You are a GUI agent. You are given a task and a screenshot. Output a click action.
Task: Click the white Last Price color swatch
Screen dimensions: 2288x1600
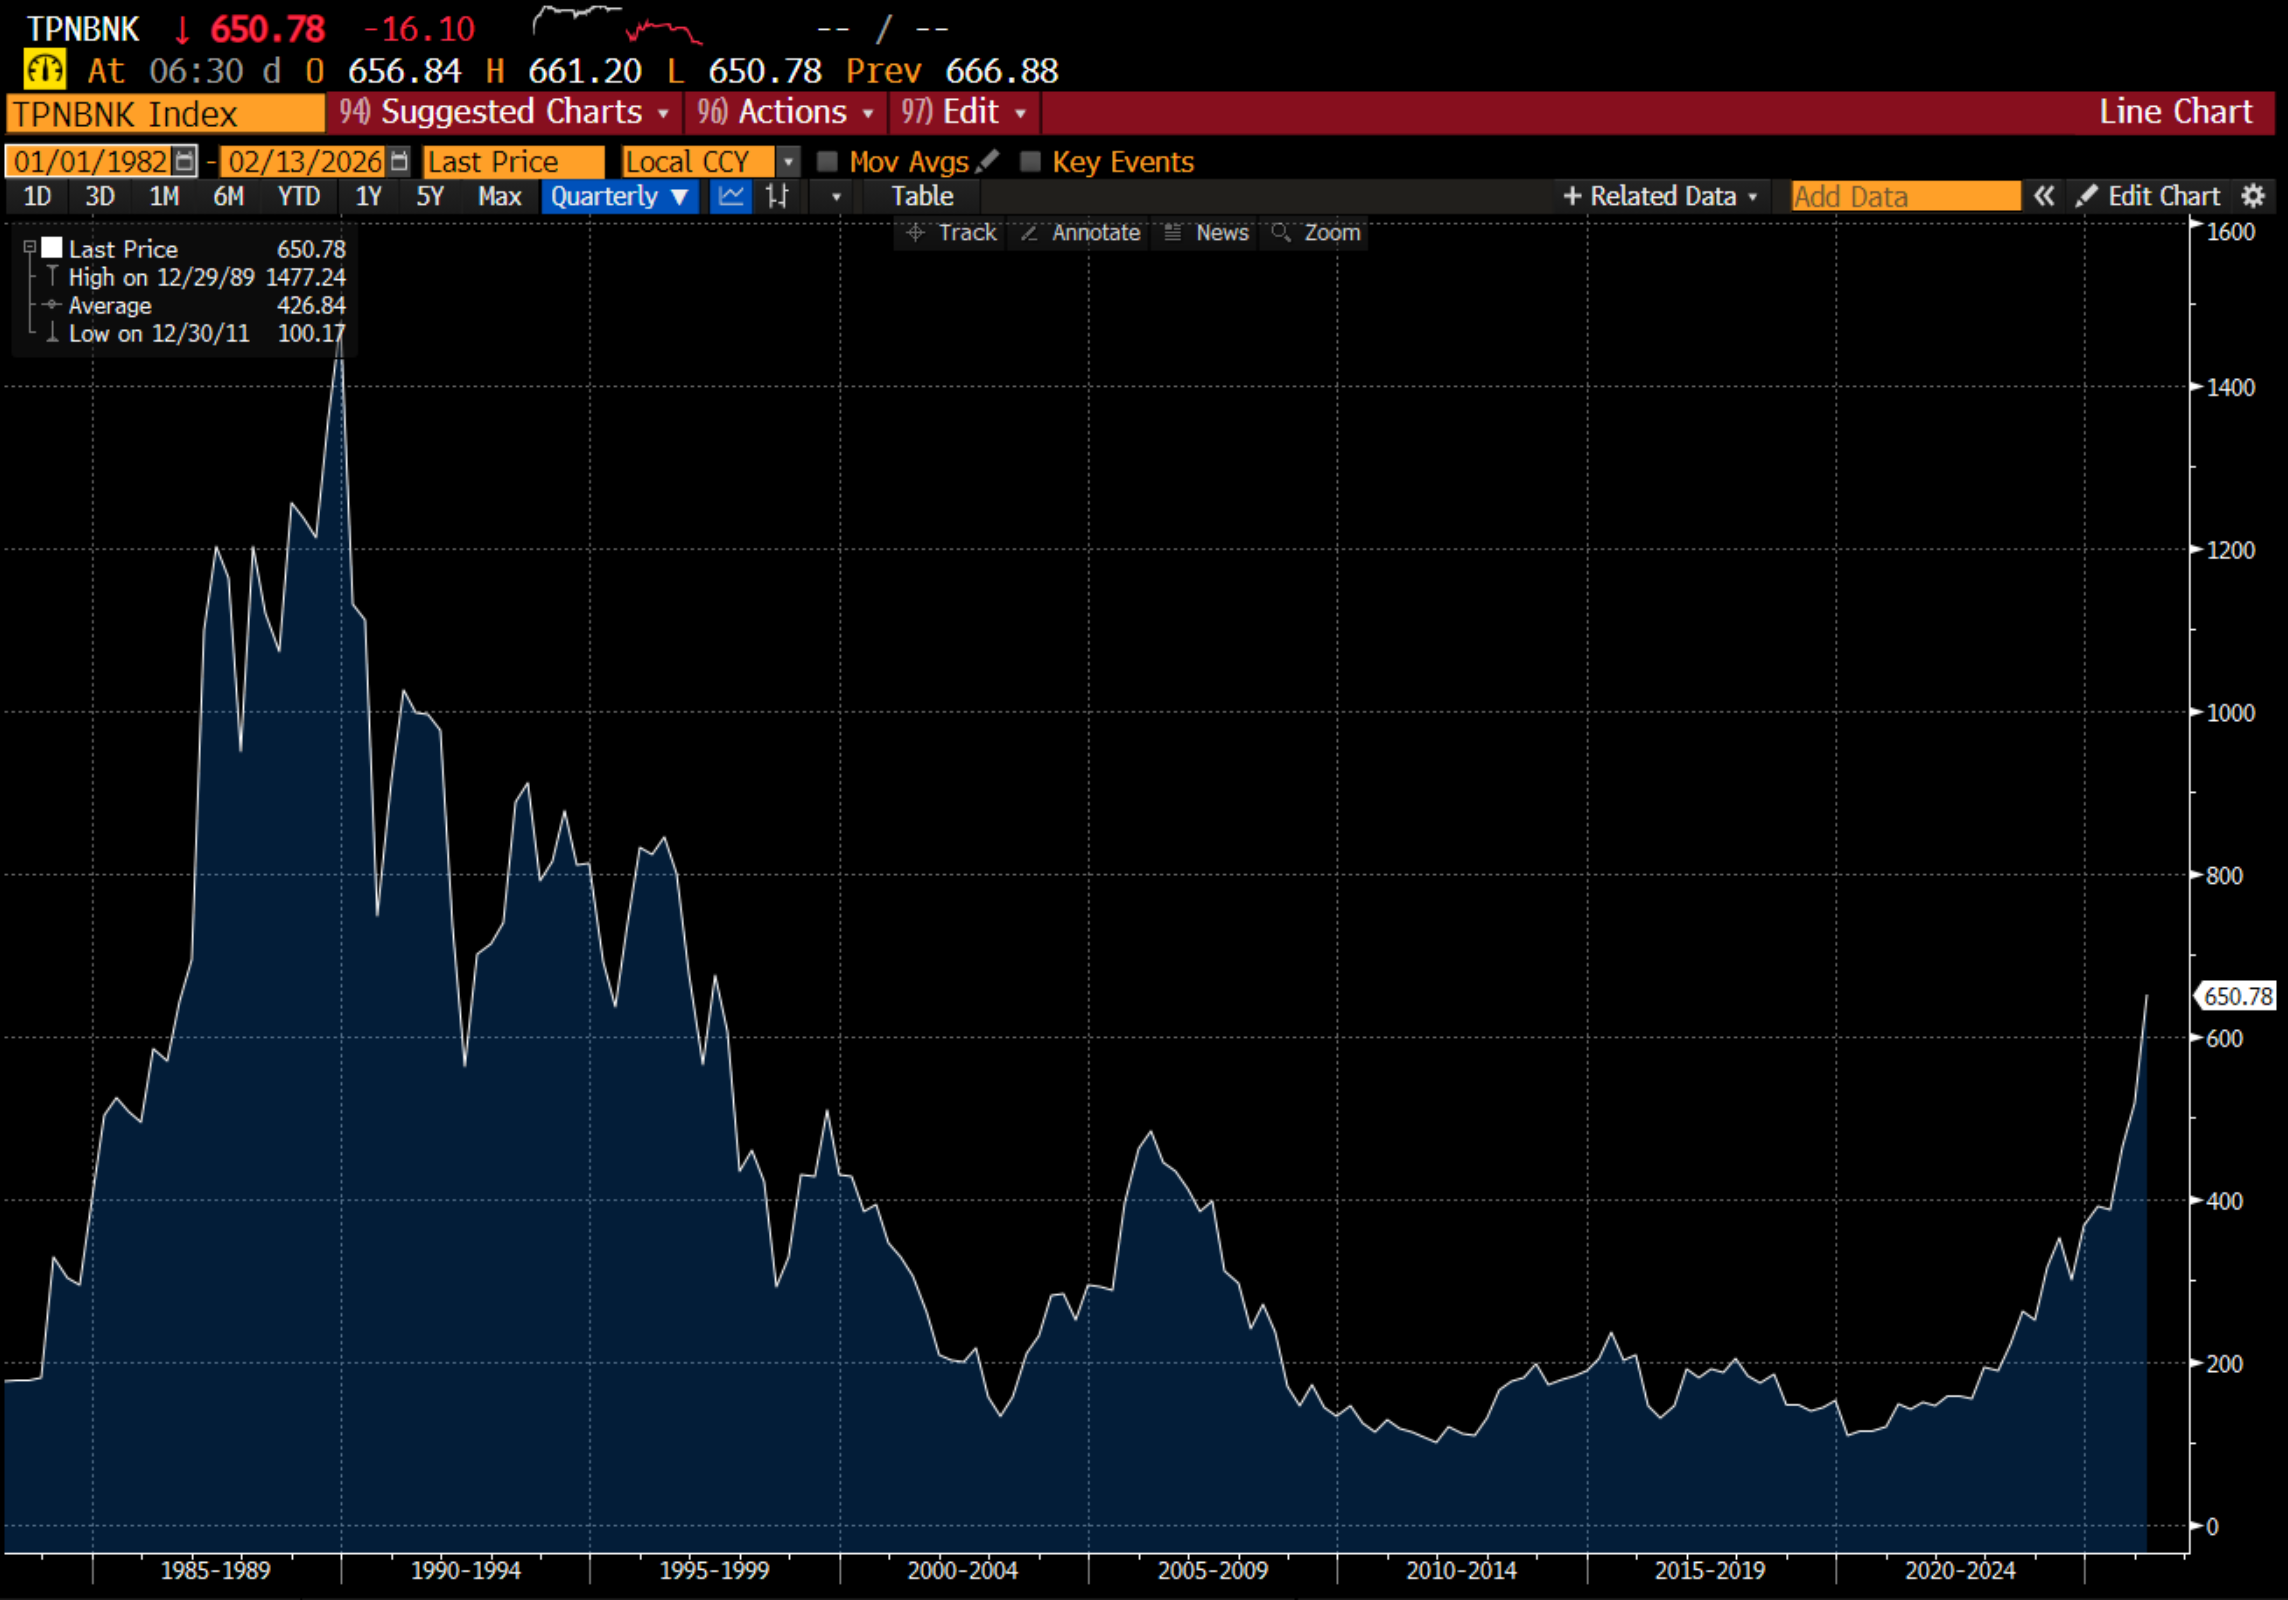[x=52, y=247]
